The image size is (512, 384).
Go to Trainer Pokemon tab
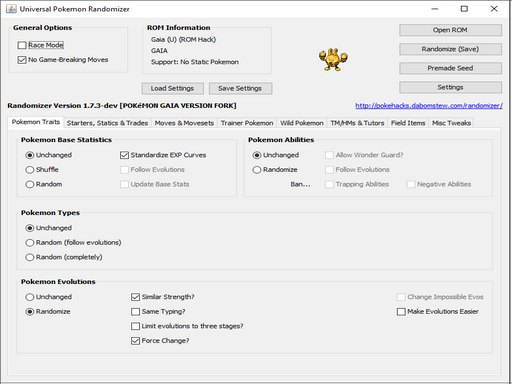[x=247, y=123]
